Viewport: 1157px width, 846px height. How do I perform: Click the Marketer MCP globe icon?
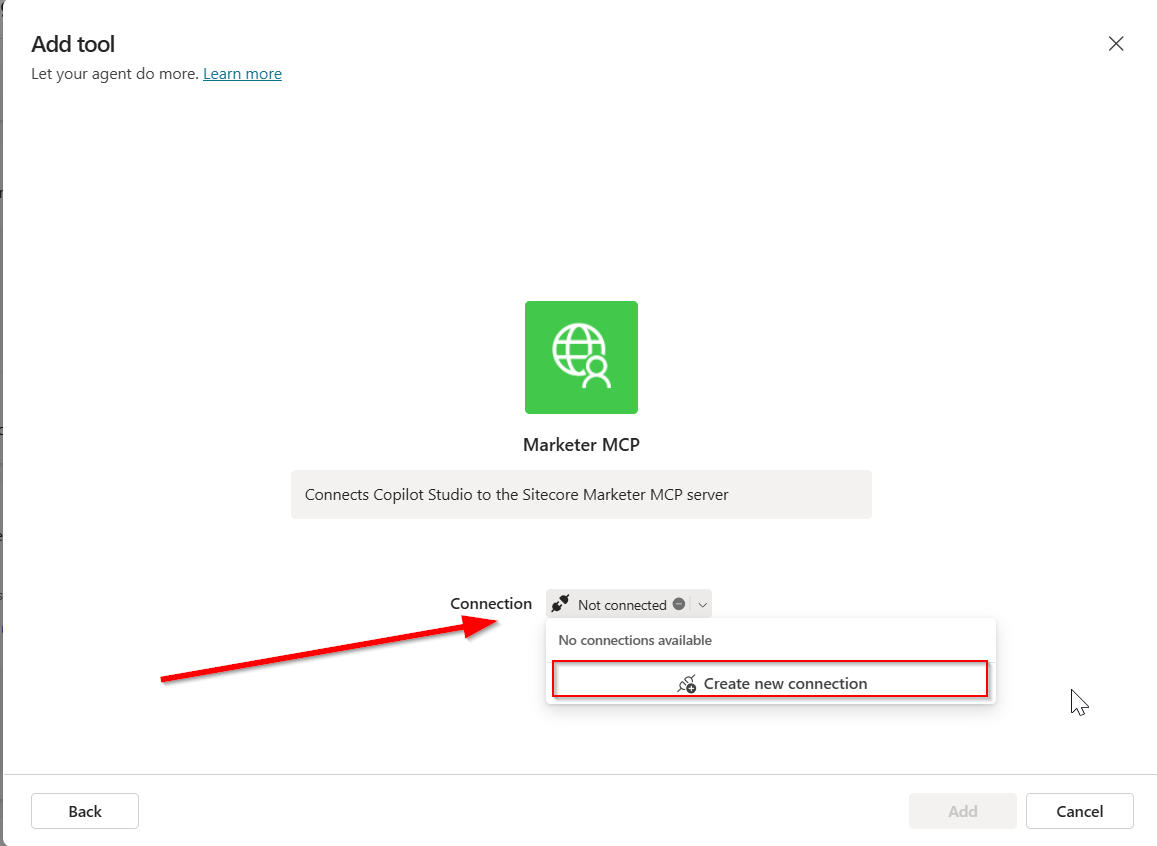(x=581, y=357)
